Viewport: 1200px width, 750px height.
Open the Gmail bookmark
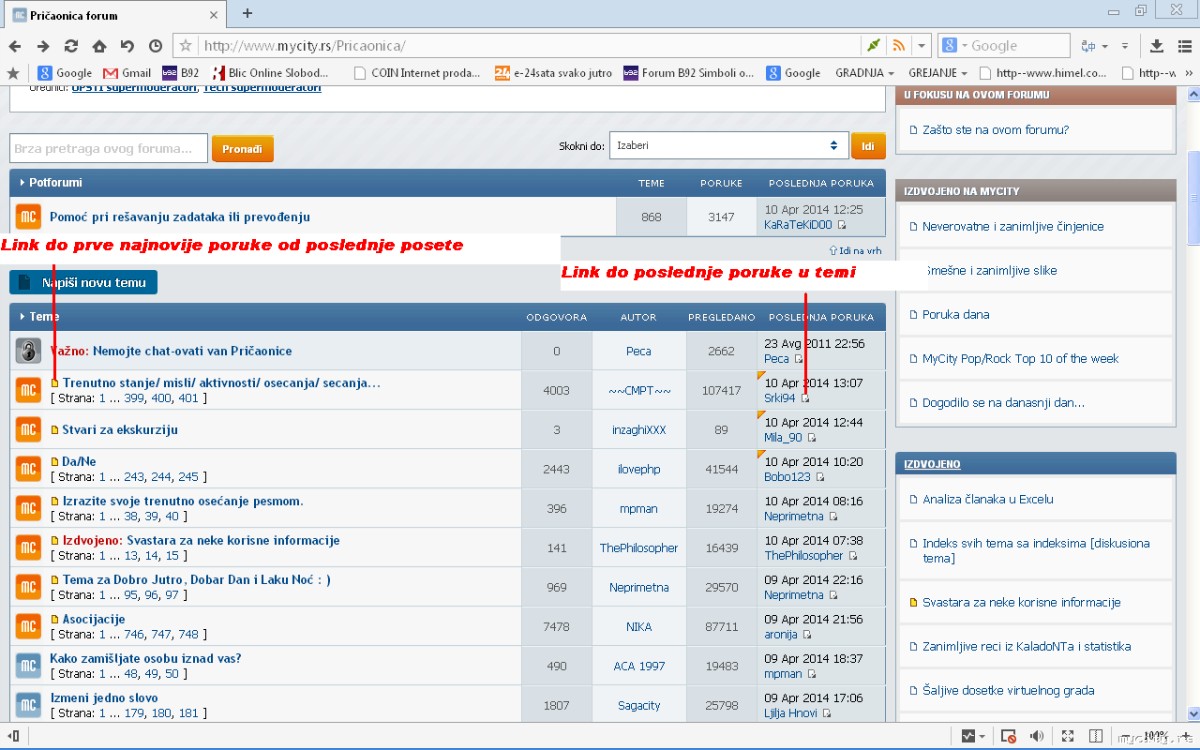tap(127, 73)
